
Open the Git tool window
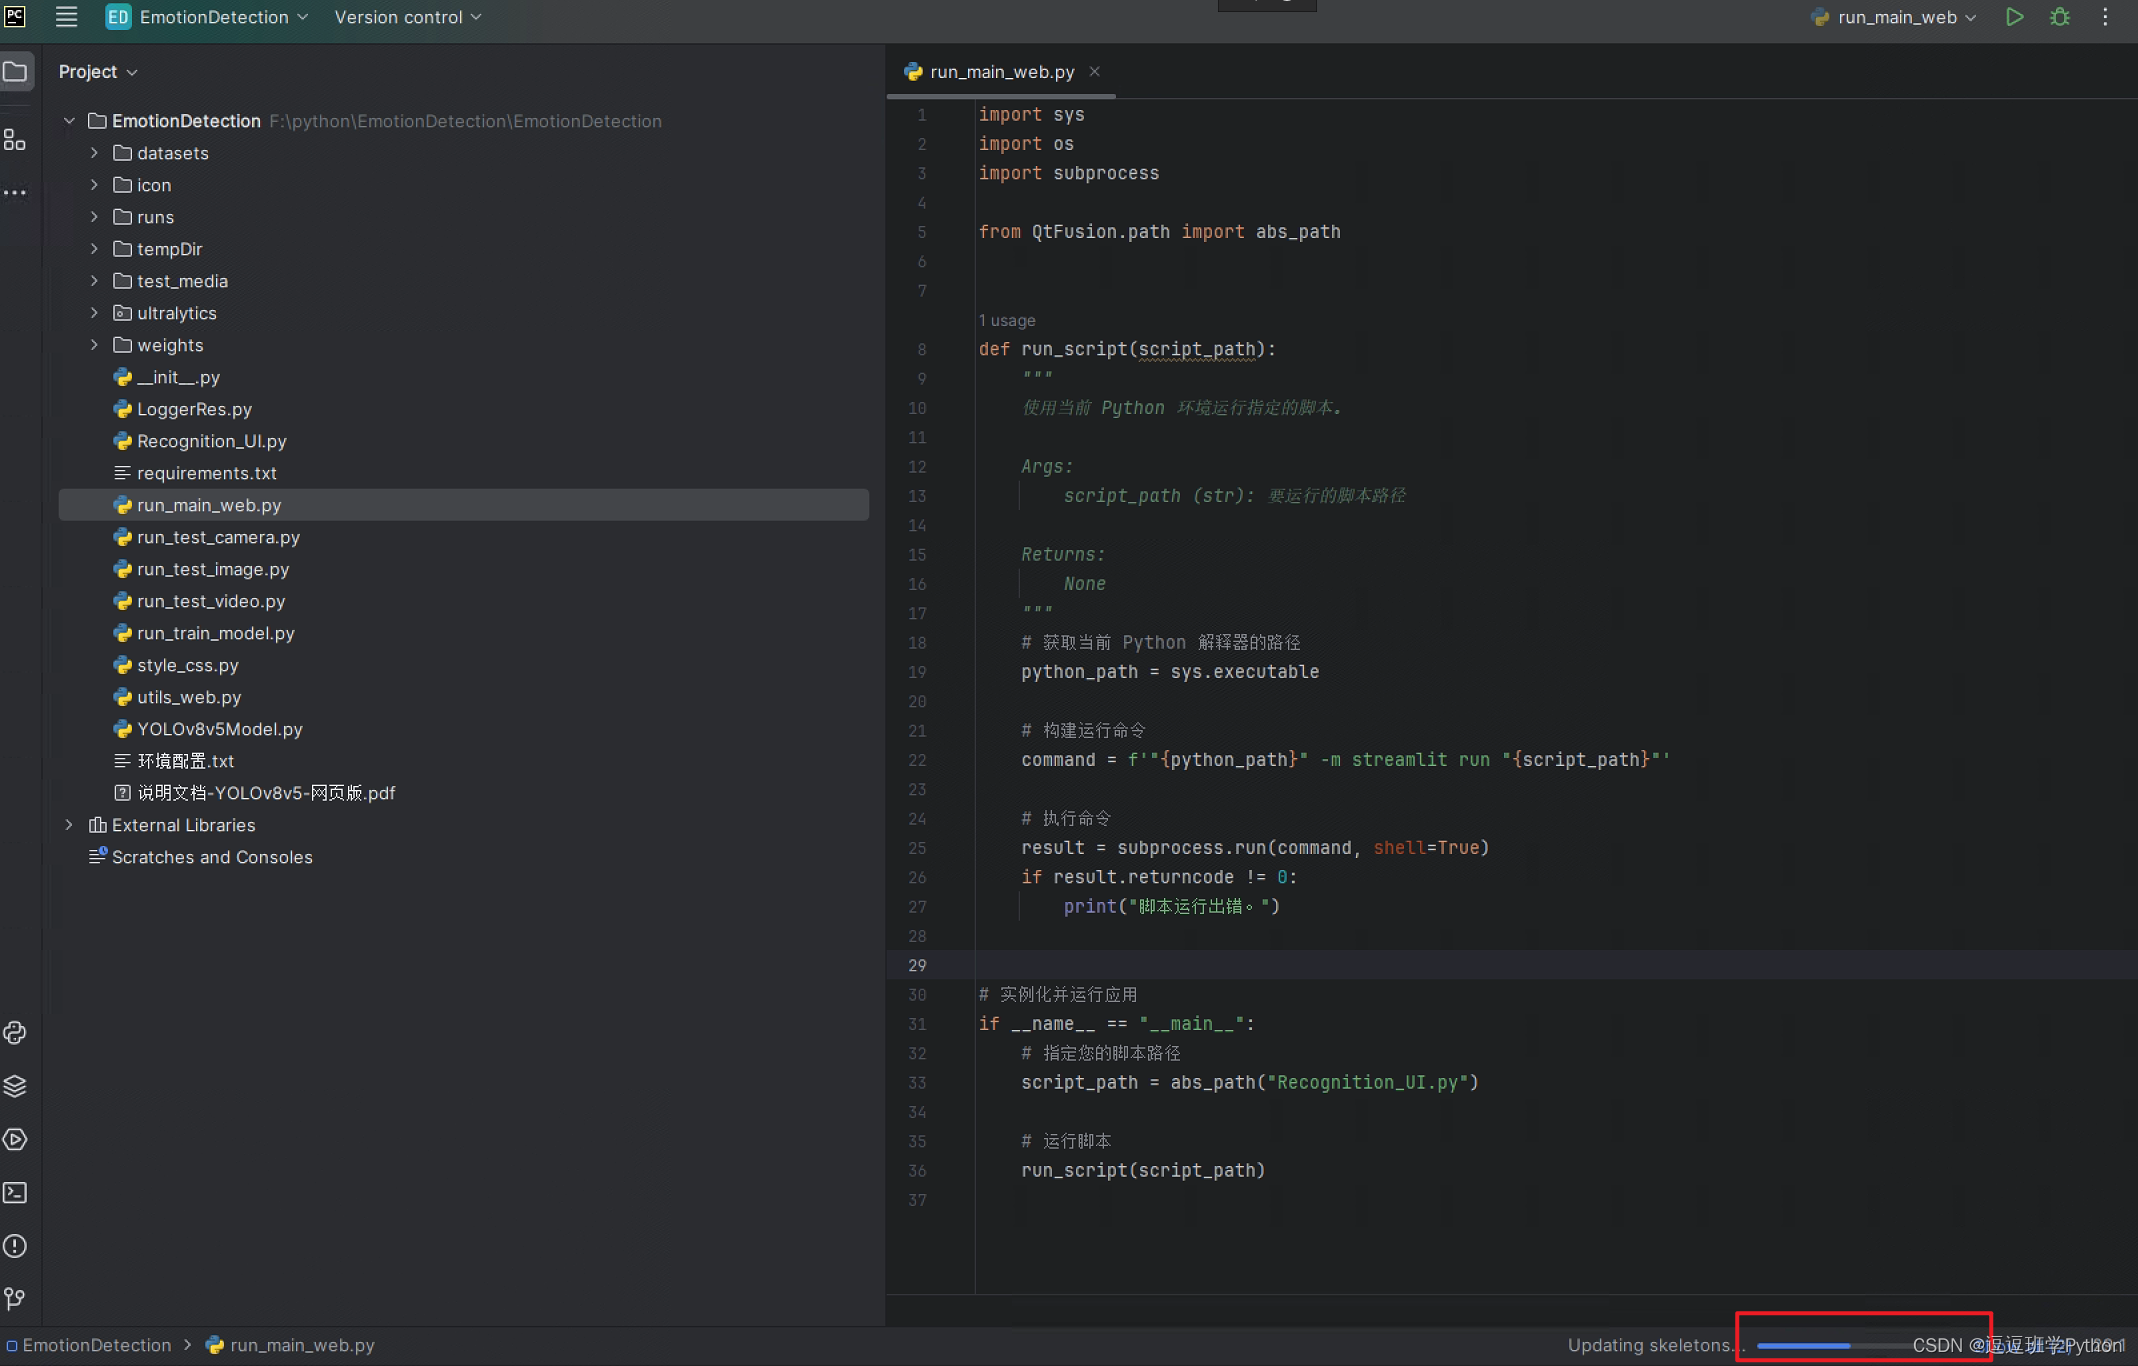15,1298
